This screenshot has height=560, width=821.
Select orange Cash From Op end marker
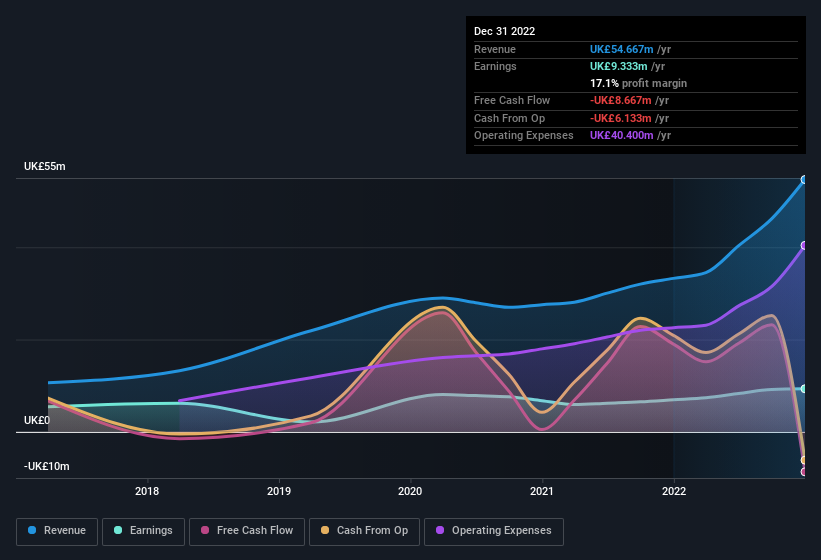804,460
